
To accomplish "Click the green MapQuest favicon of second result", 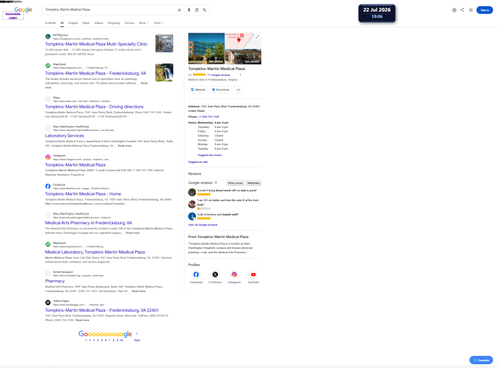I will 48,66.
